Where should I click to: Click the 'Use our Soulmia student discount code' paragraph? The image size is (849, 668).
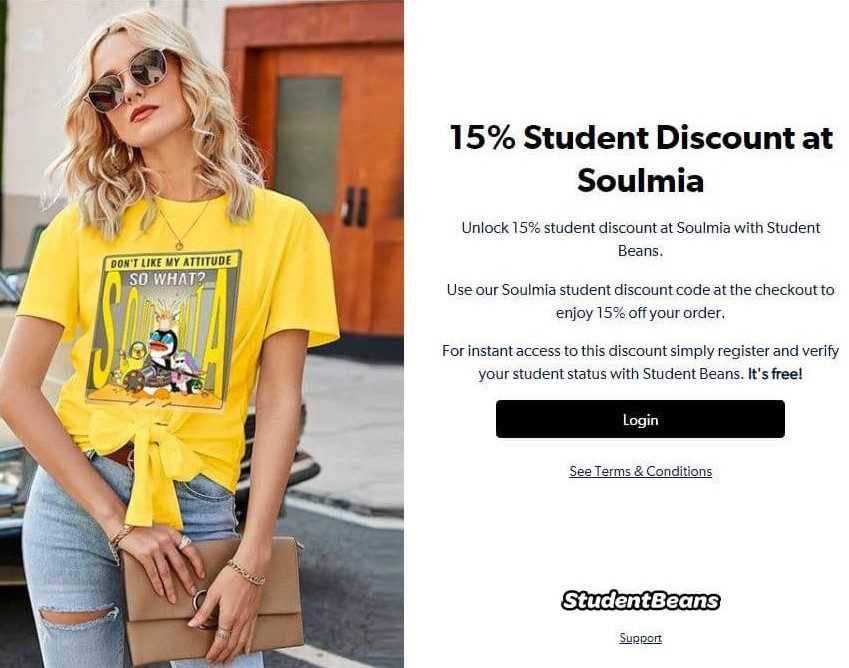pos(641,301)
